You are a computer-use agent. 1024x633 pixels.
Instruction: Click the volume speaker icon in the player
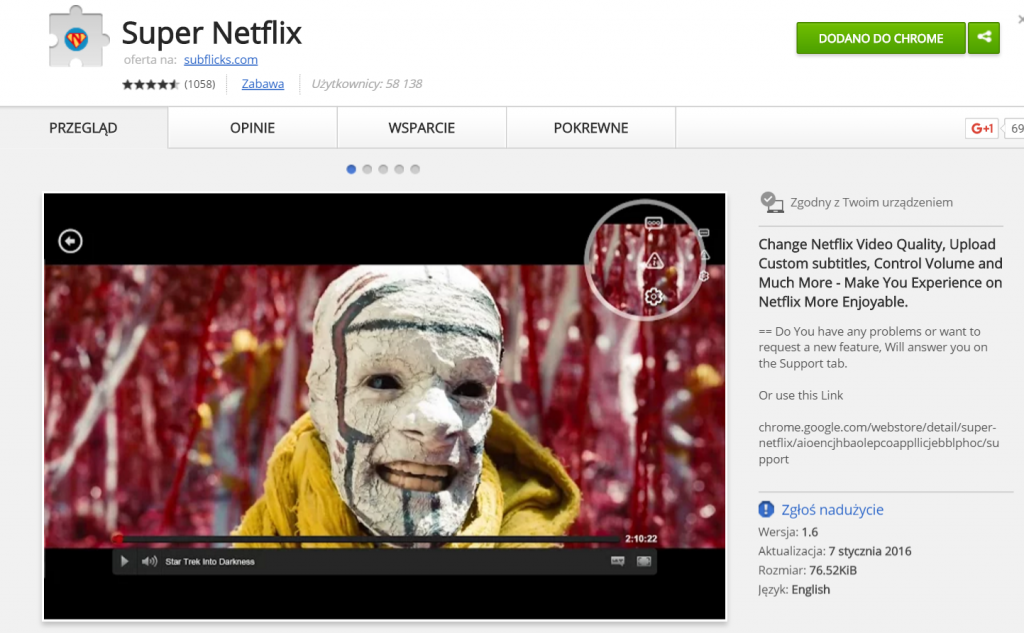(x=150, y=561)
